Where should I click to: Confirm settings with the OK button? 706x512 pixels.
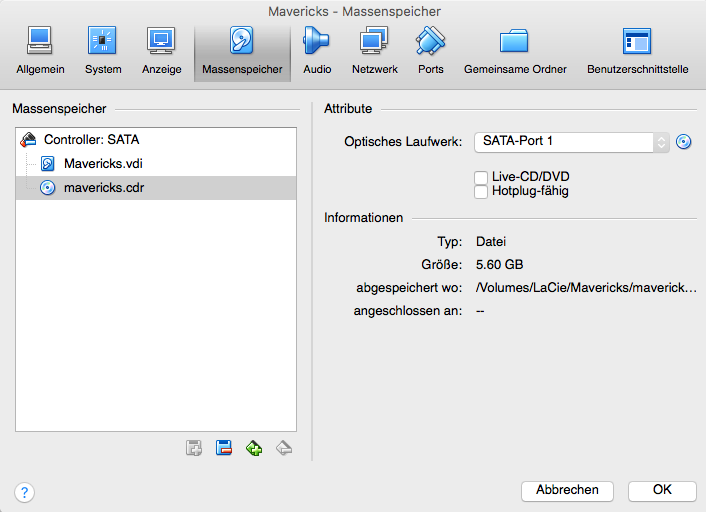(x=662, y=490)
